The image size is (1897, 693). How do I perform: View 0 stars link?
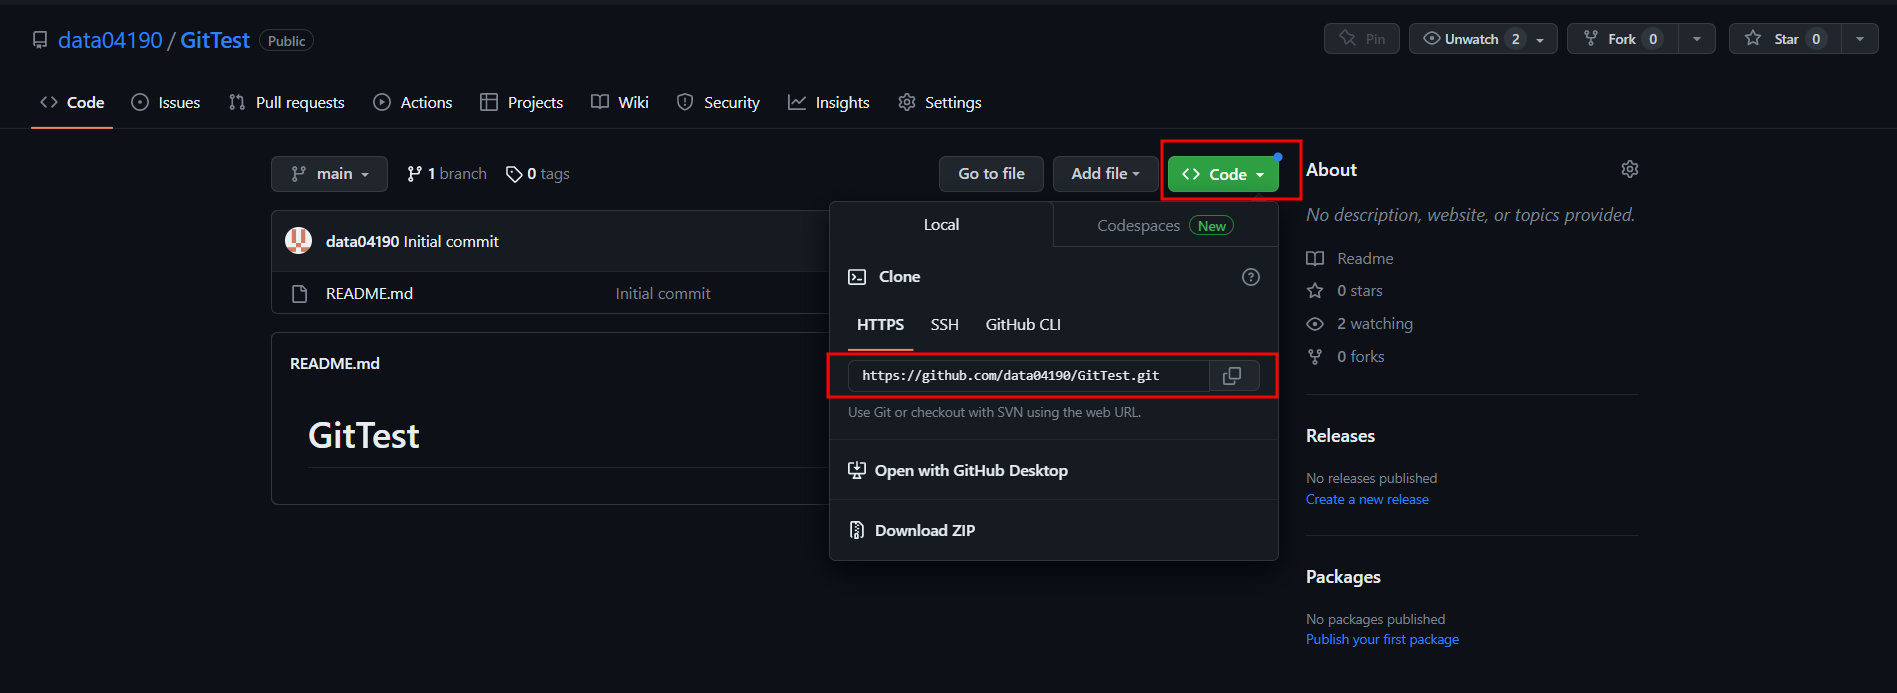click(x=1345, y=291)
